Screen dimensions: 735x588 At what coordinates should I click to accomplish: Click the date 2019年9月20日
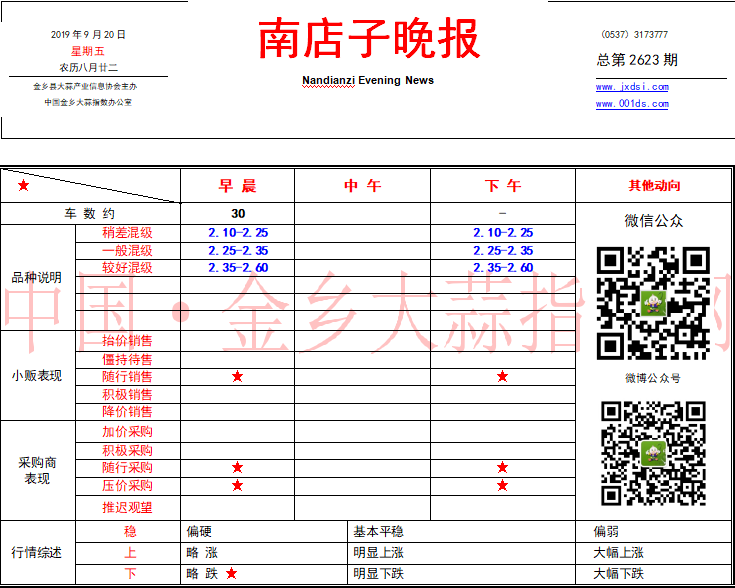click(x=88, y=34)
